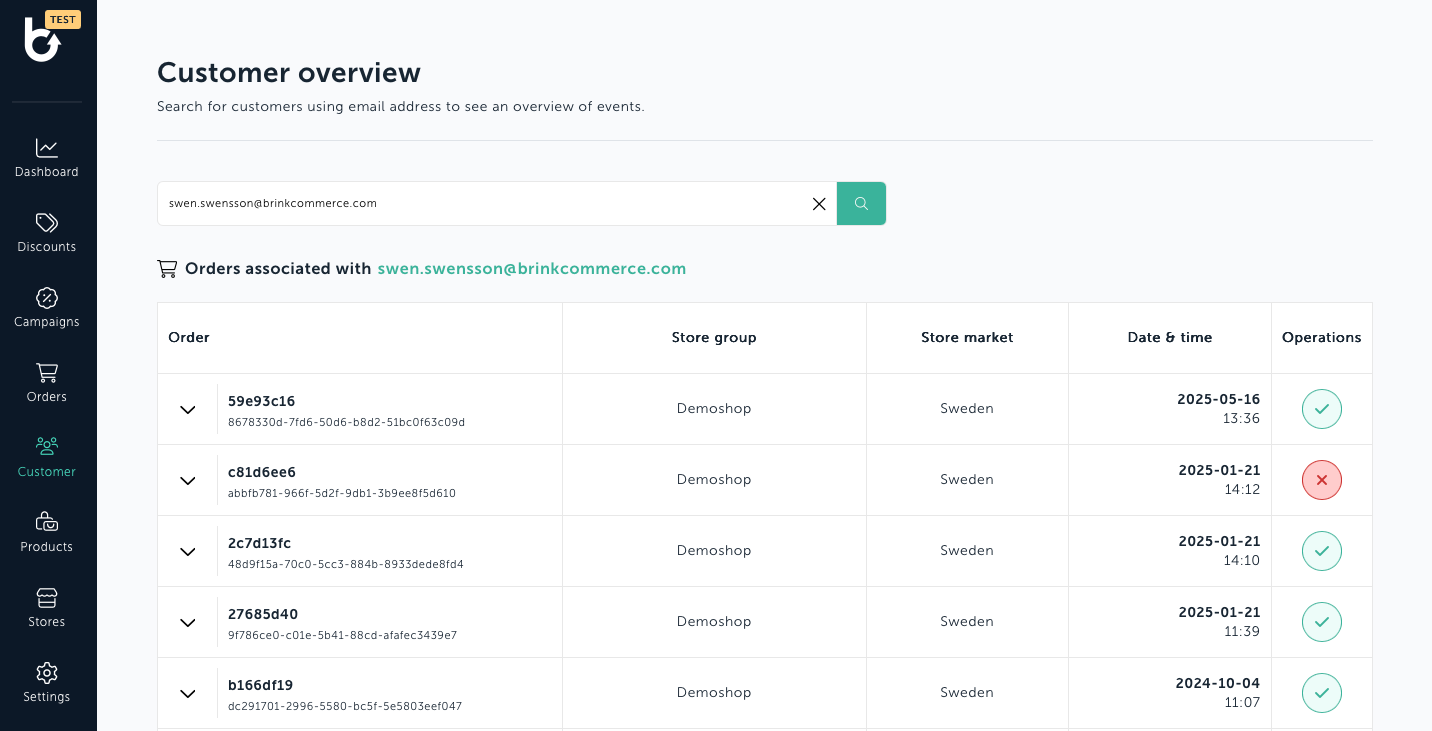Click order ID 2c7d13fc
Viewport: 1432px width, 731px height.
tap(260, 543)
